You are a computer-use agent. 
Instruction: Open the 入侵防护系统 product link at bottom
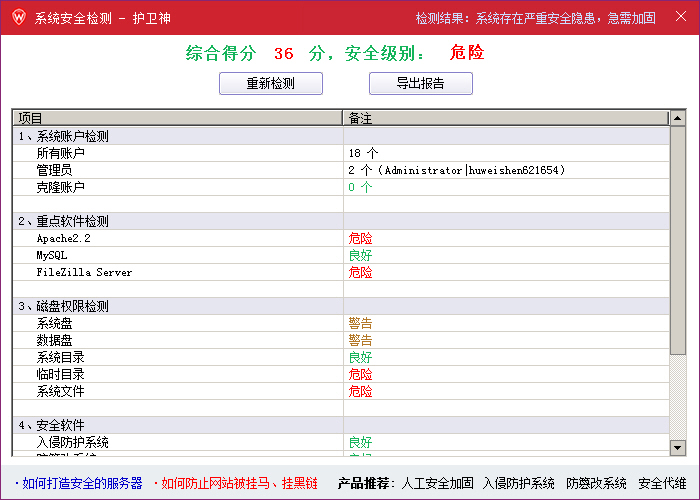click(x=519, y=483)
